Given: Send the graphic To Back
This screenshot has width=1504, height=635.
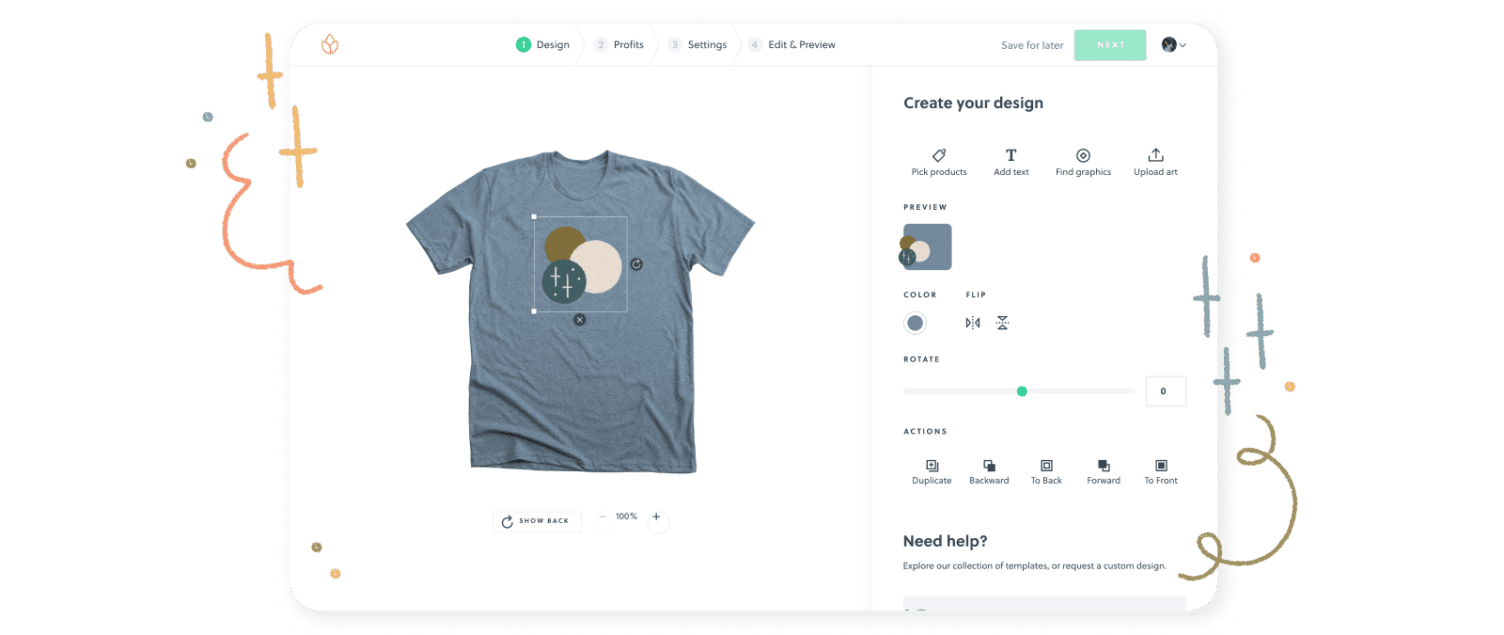Looking at the screenshot, I should point(1046,466).
